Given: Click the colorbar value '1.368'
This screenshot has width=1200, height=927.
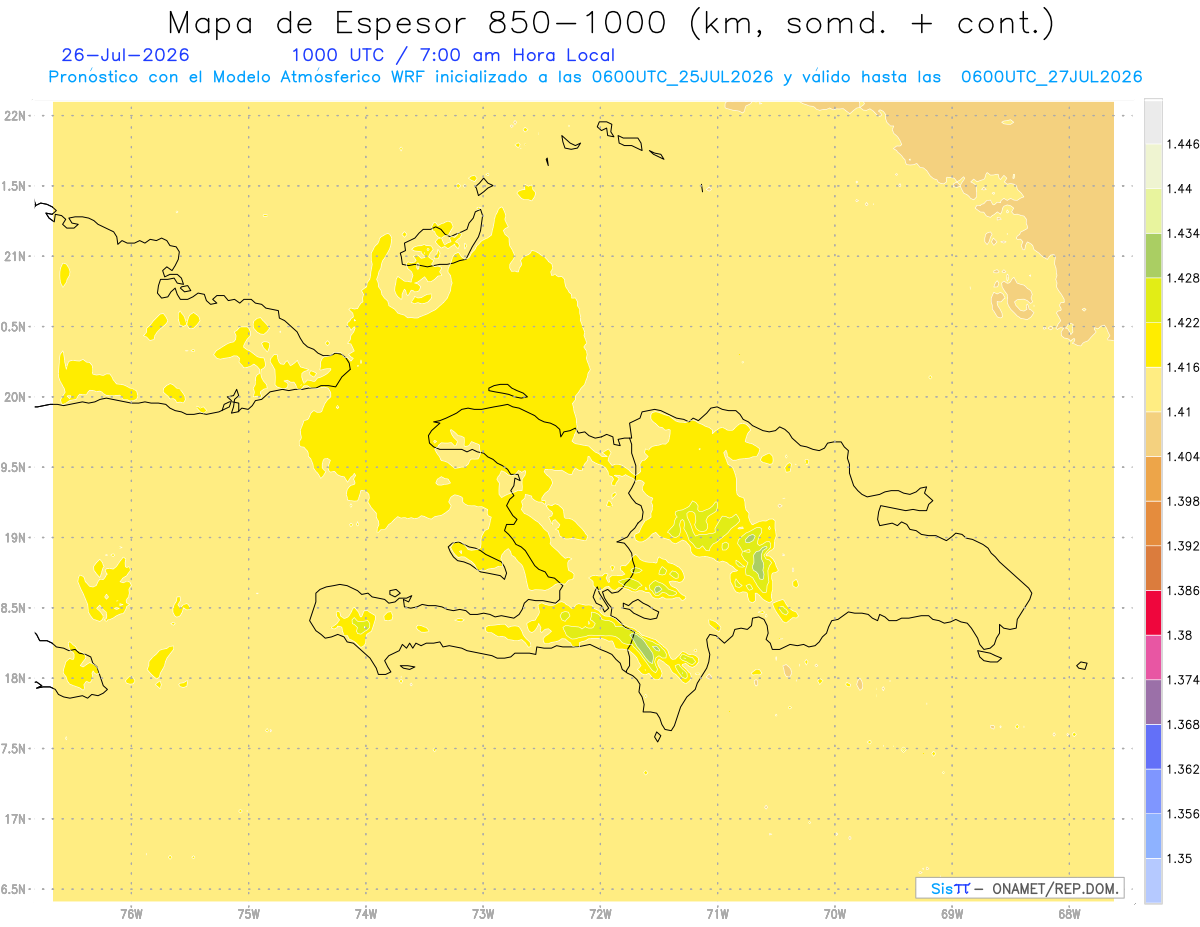Looking at the screenshot, I should point(1183,724).
